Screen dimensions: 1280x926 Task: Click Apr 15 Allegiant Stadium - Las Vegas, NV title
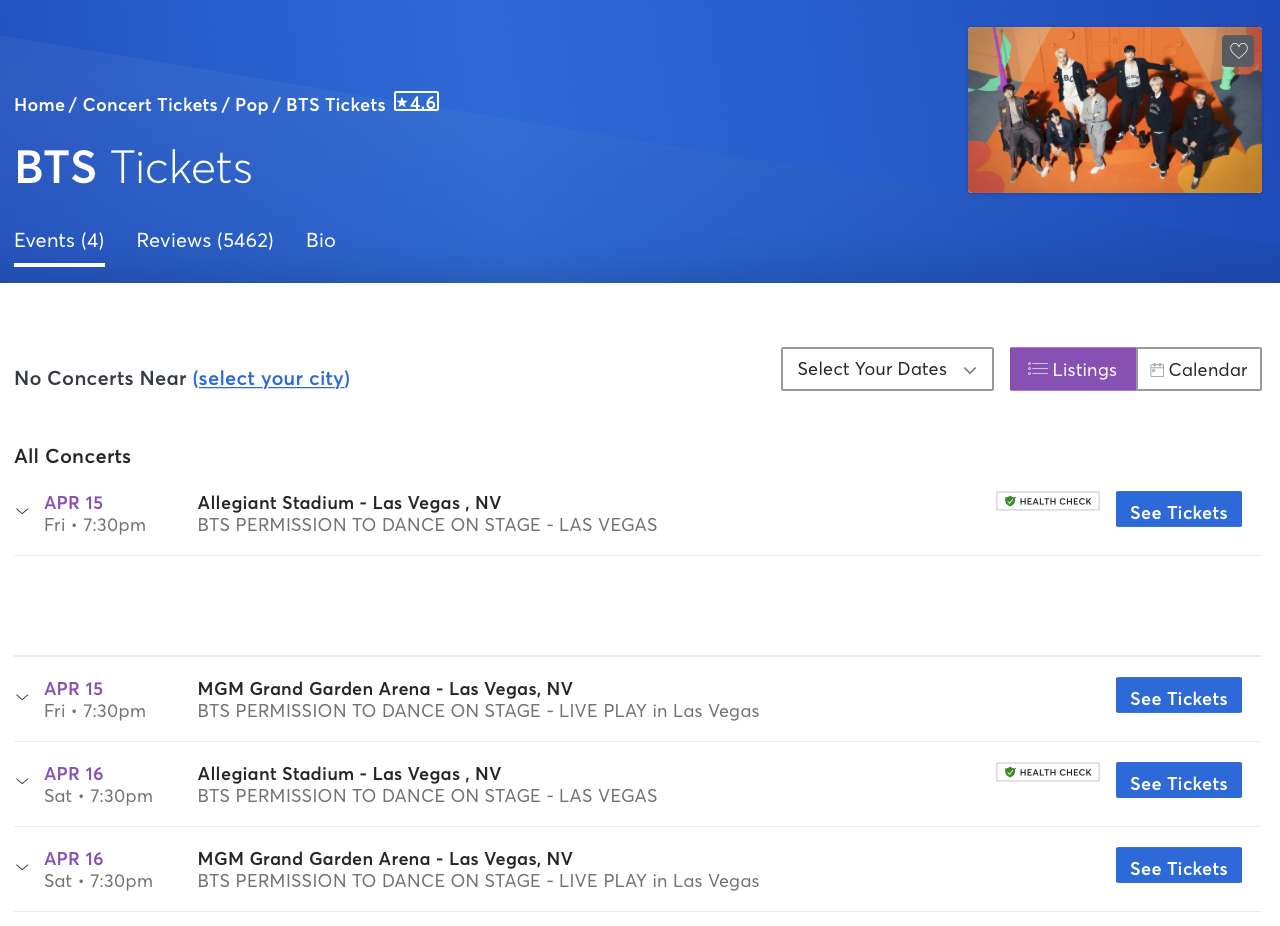click(349, 502)
